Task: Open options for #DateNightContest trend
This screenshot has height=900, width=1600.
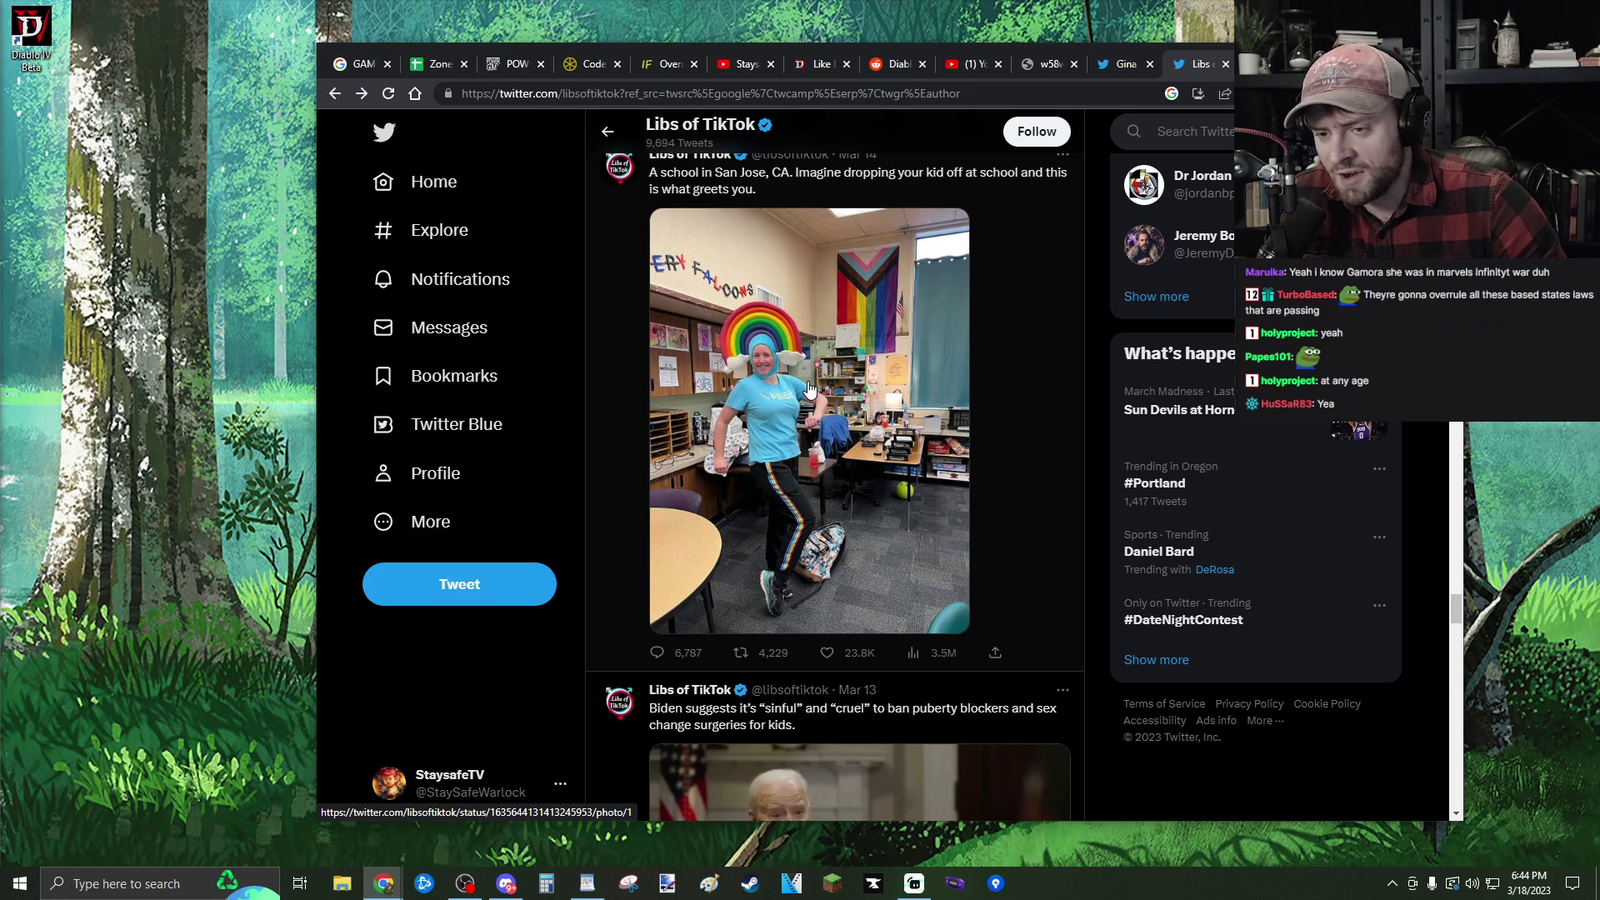Action: [1379, 605]
